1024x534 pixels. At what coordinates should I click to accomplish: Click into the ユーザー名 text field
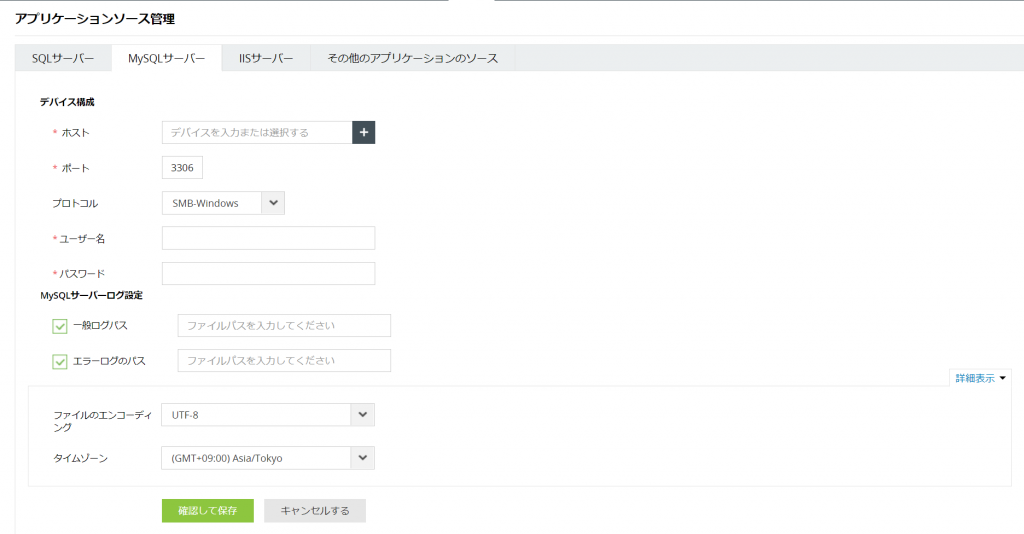268,238
